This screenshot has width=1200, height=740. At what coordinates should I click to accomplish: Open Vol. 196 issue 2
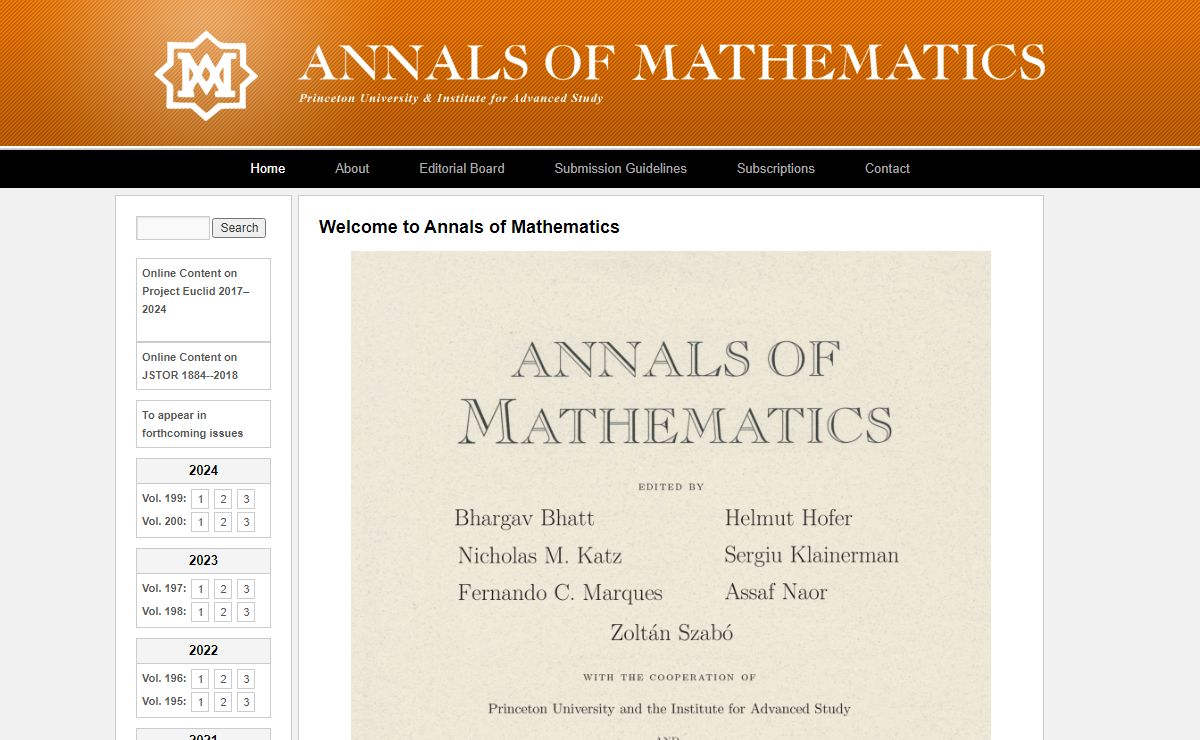pyautogui.click(x=223, y=679)
